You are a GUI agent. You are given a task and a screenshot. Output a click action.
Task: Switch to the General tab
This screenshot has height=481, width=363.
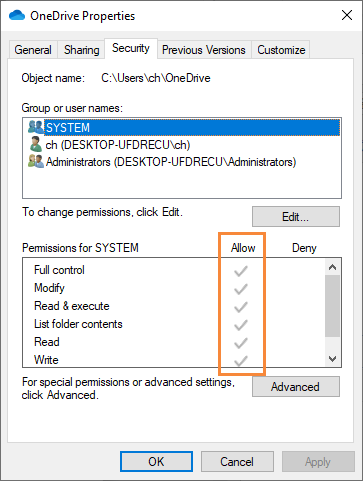tap(33, 50)
